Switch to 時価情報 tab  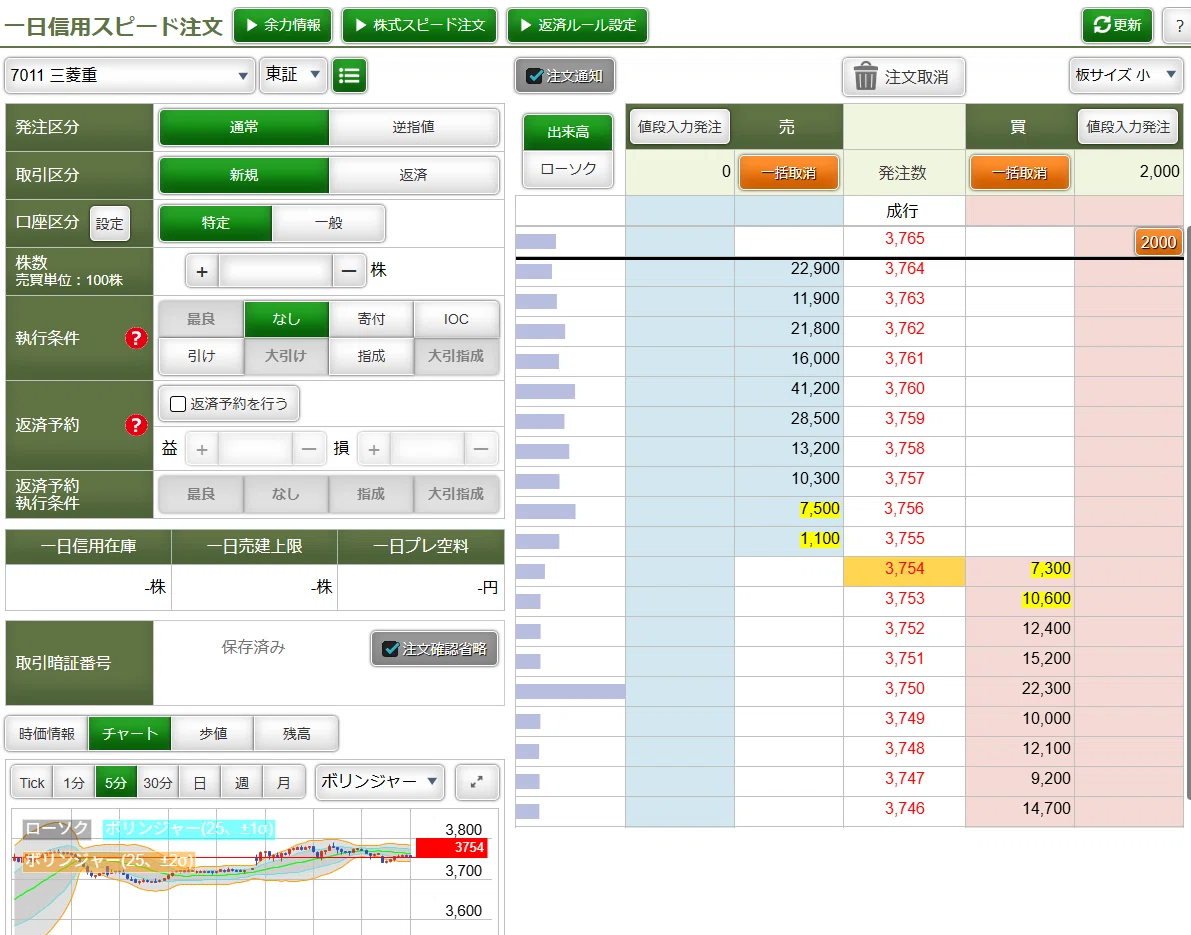click(47, 734)
